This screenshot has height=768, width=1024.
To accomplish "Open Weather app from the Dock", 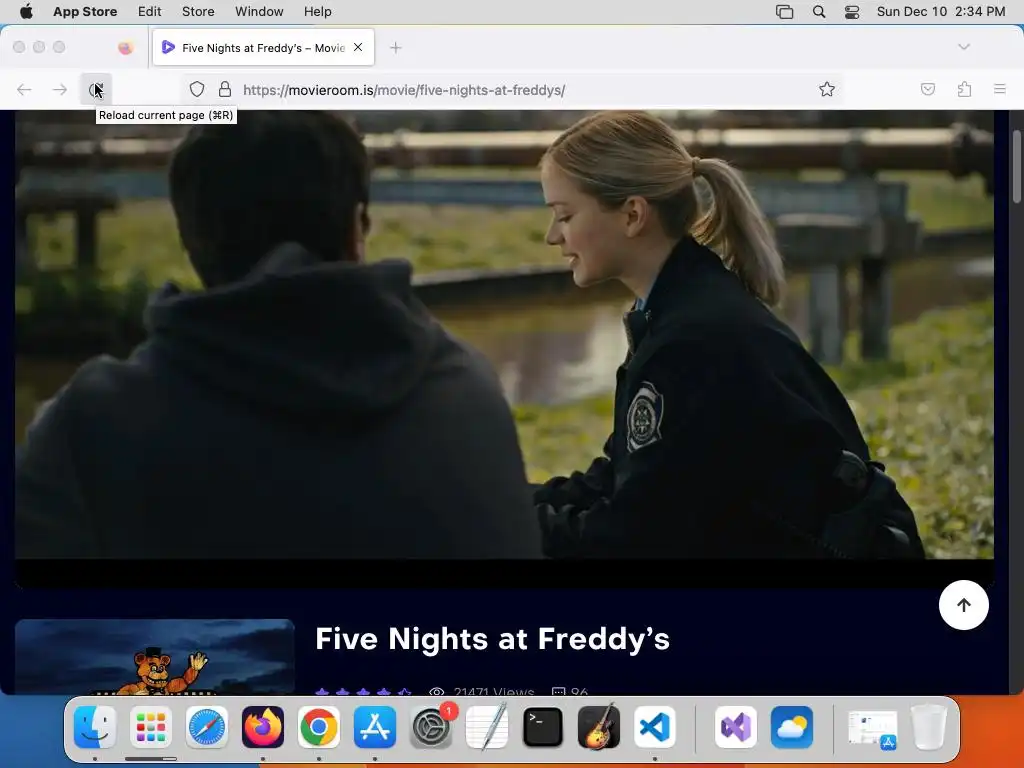I will [792, 727].
